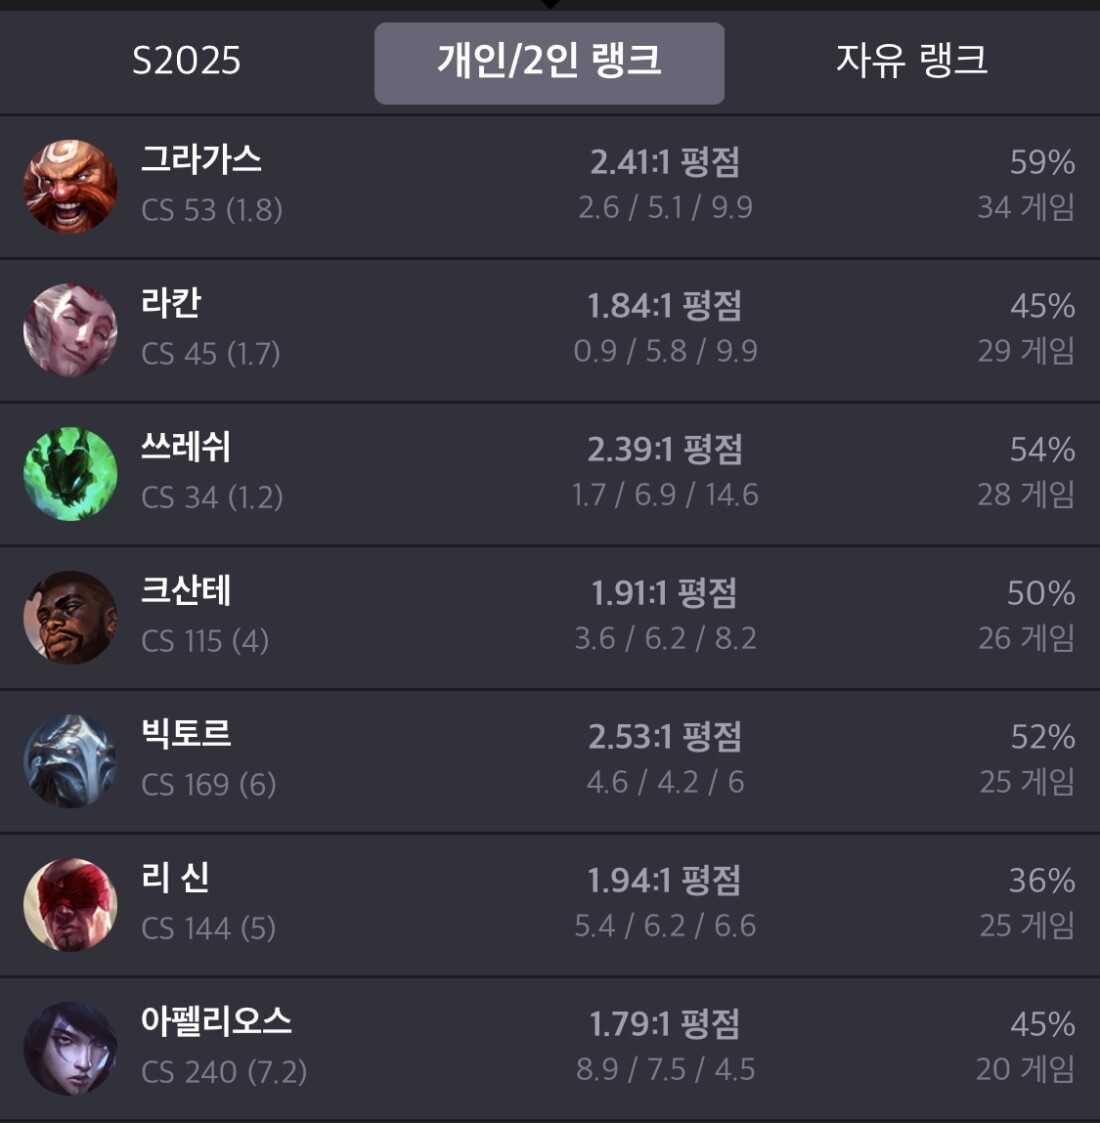Click the Lee Sin champion portrait icon
The height and width of the screenshot is (1123, 1100).
70,905
